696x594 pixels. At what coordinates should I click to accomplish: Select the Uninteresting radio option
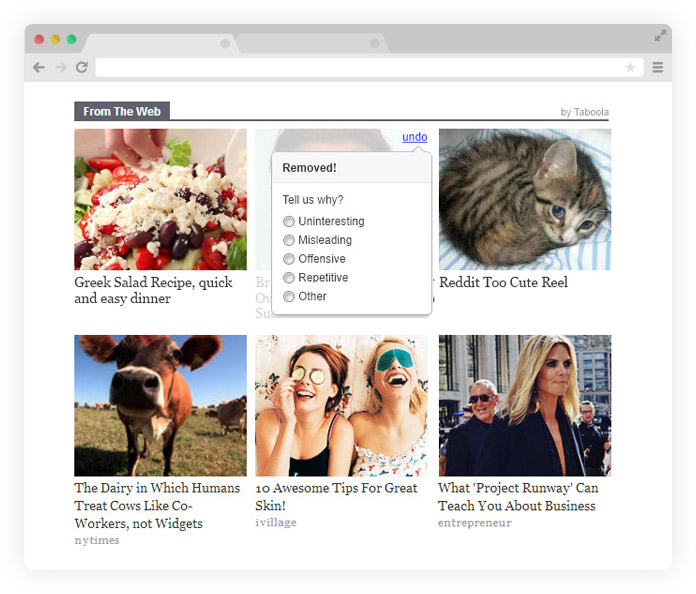[x=289, y=222]
